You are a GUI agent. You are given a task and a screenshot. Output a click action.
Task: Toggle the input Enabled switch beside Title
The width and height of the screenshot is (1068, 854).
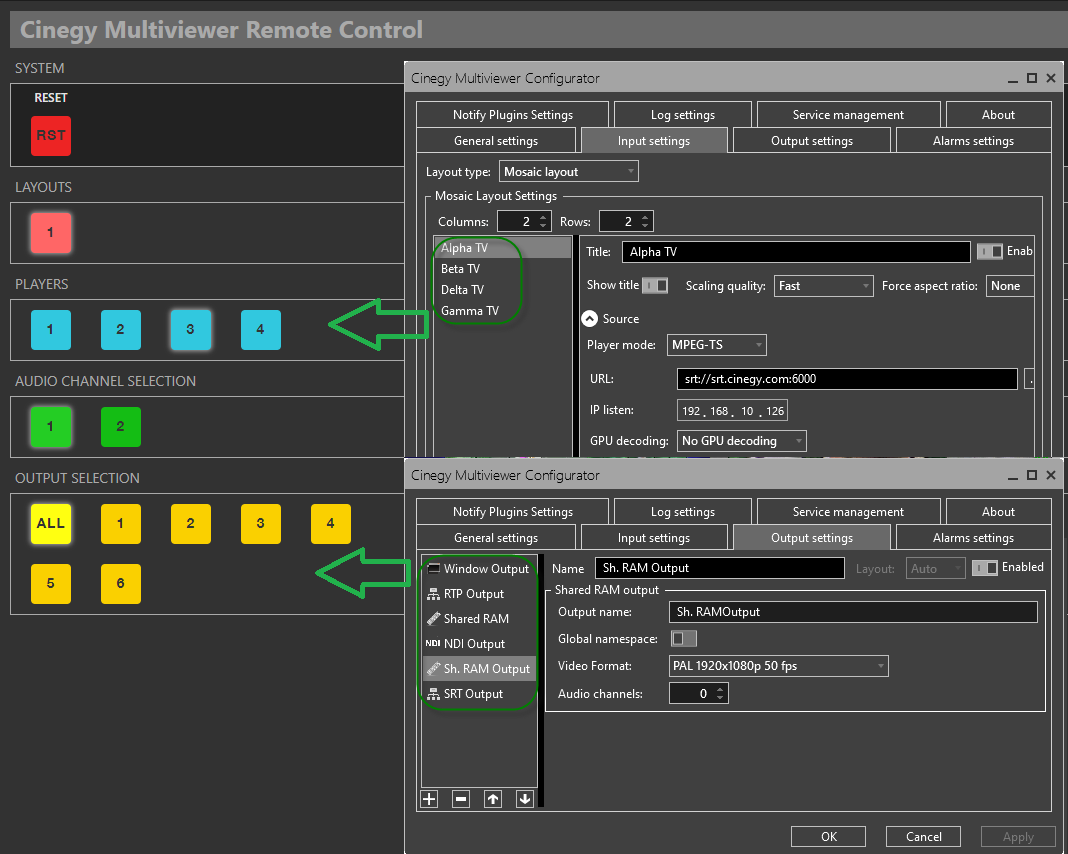(990, 251)
